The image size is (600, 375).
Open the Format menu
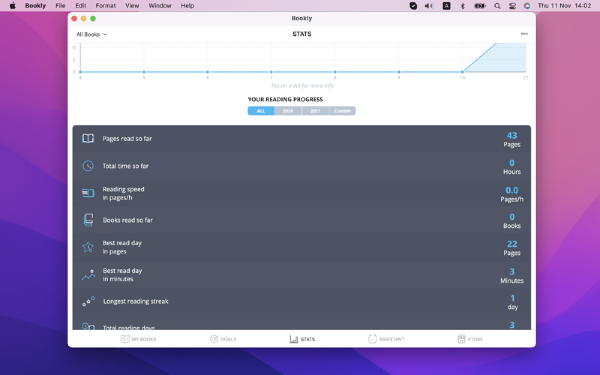pyautogui.click(x=106, y=6)
